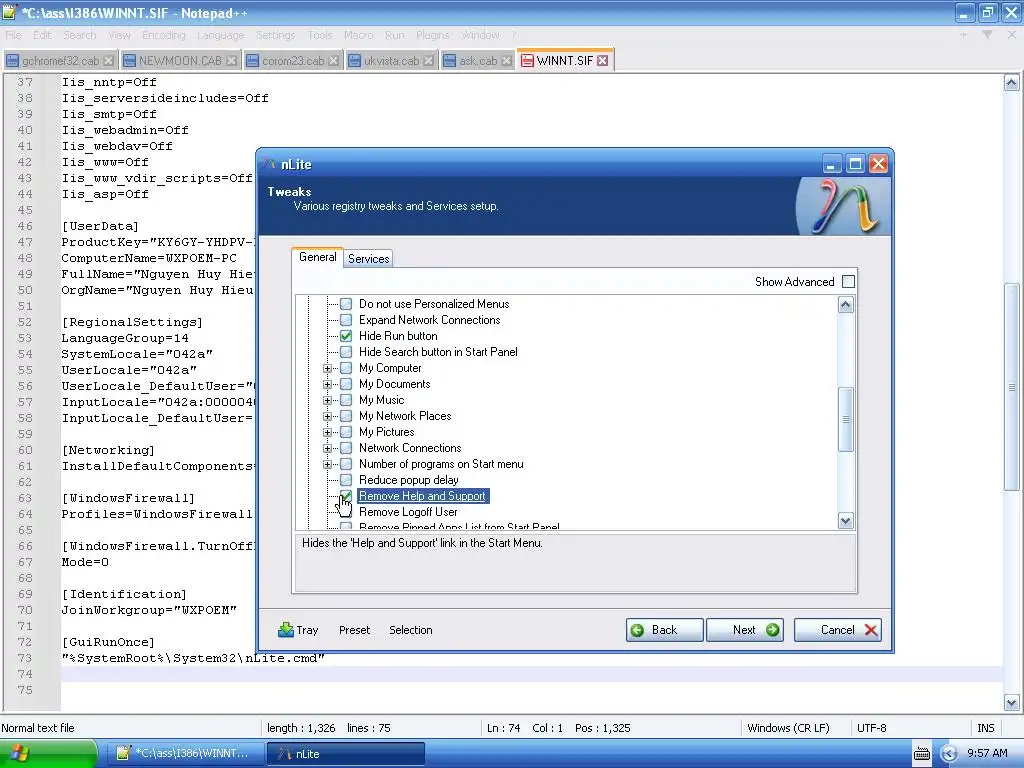Click the nLite title bar icon
The image size is (1024, 768).
coord(270,164)
